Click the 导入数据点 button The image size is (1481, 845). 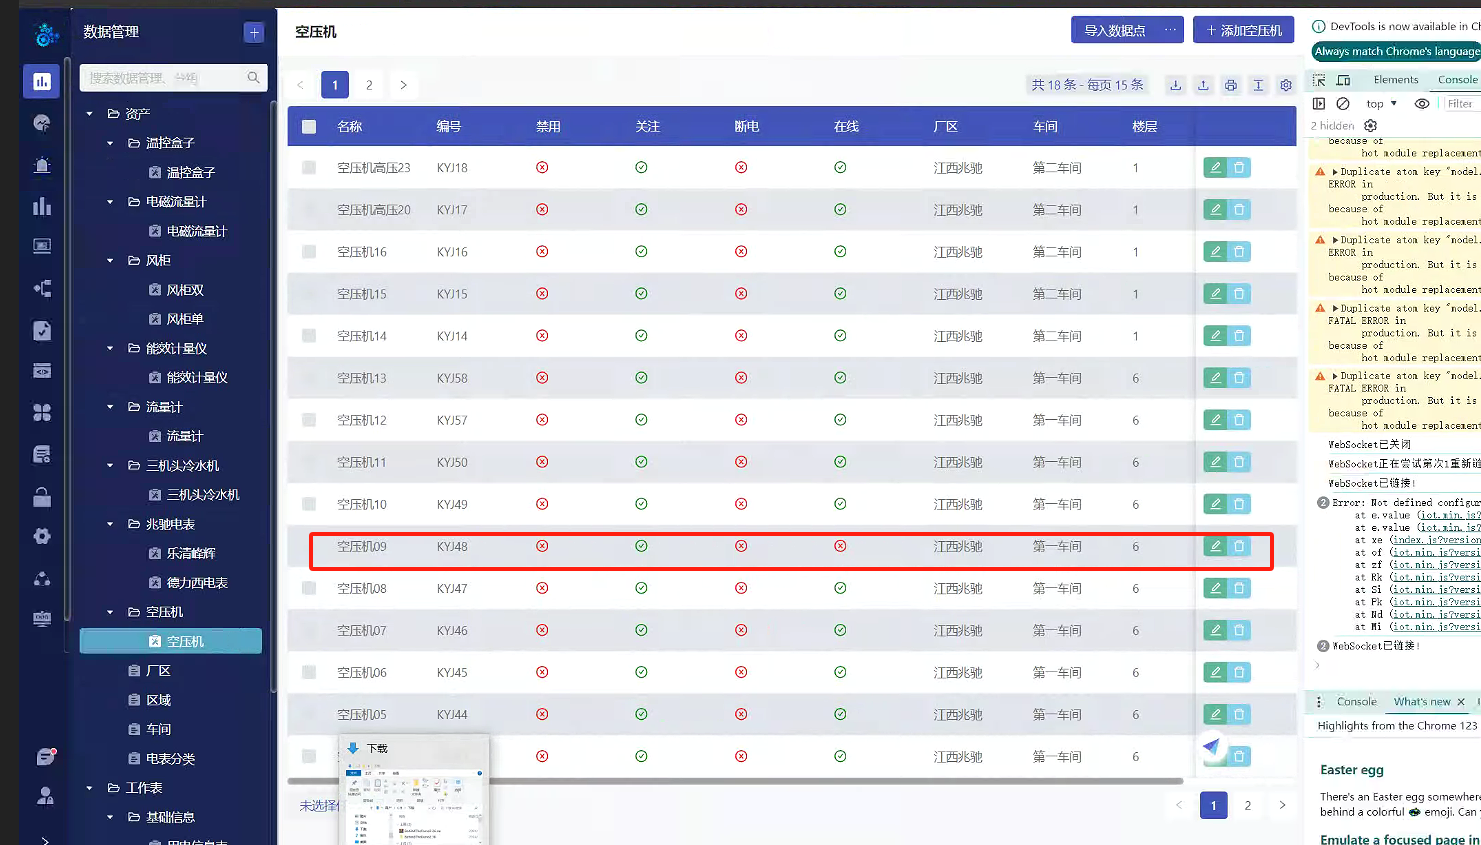[1115, 30]
